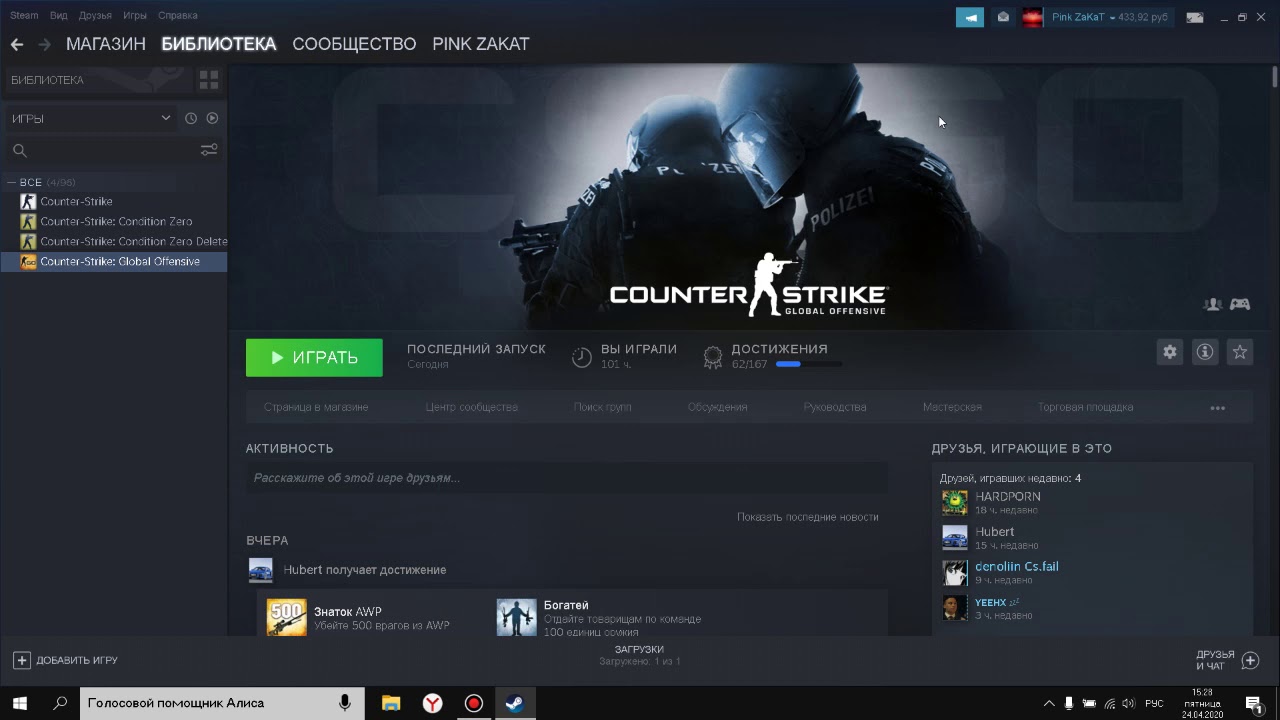Open the Steam menu

(x=24, y=15)
